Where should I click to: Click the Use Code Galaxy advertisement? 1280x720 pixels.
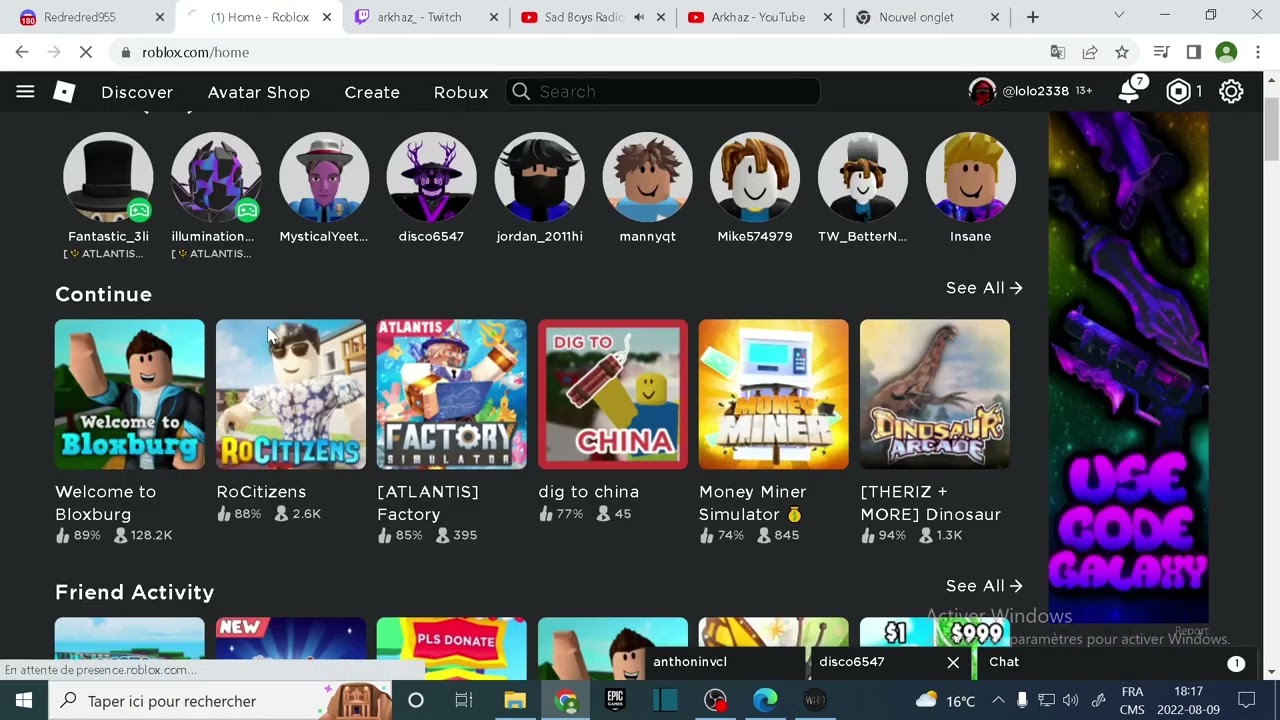point(1128,367)
